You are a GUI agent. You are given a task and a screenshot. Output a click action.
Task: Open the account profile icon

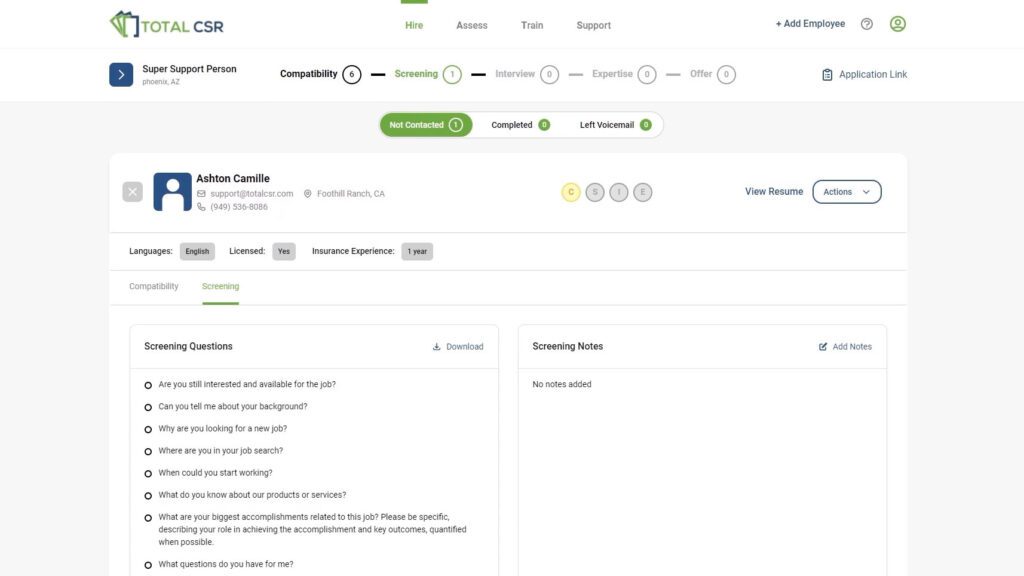[x=897, y=23]
